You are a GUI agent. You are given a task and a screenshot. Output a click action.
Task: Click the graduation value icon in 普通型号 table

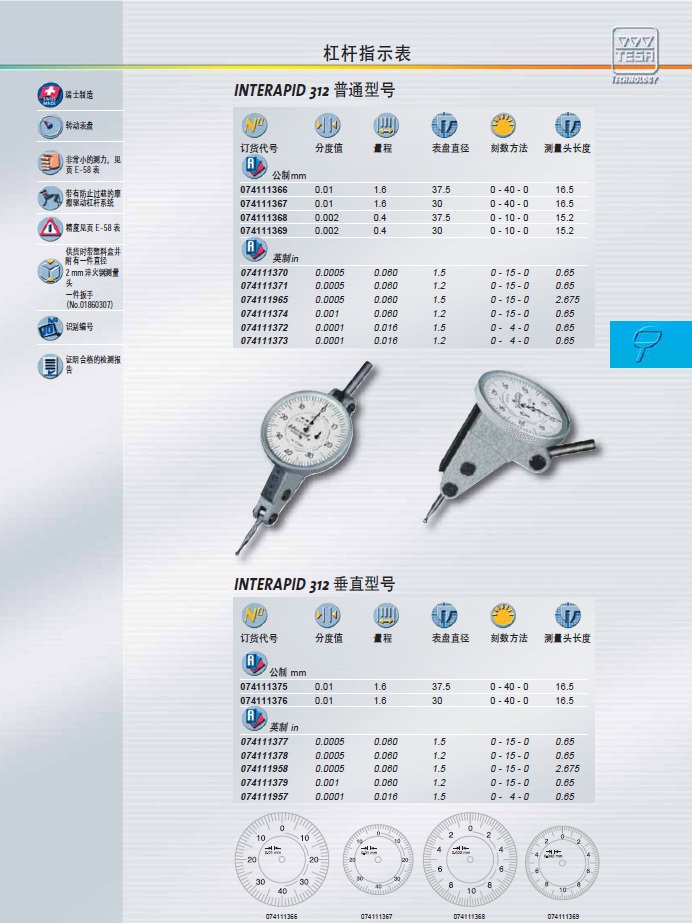(x=328, y=125)
